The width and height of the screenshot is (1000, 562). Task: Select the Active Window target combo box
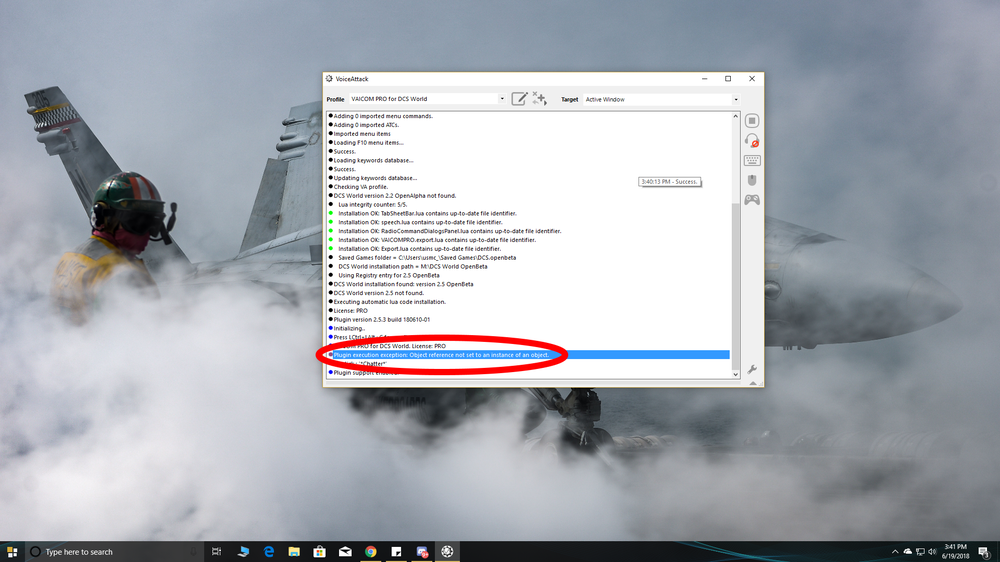(x=661, y=100)
